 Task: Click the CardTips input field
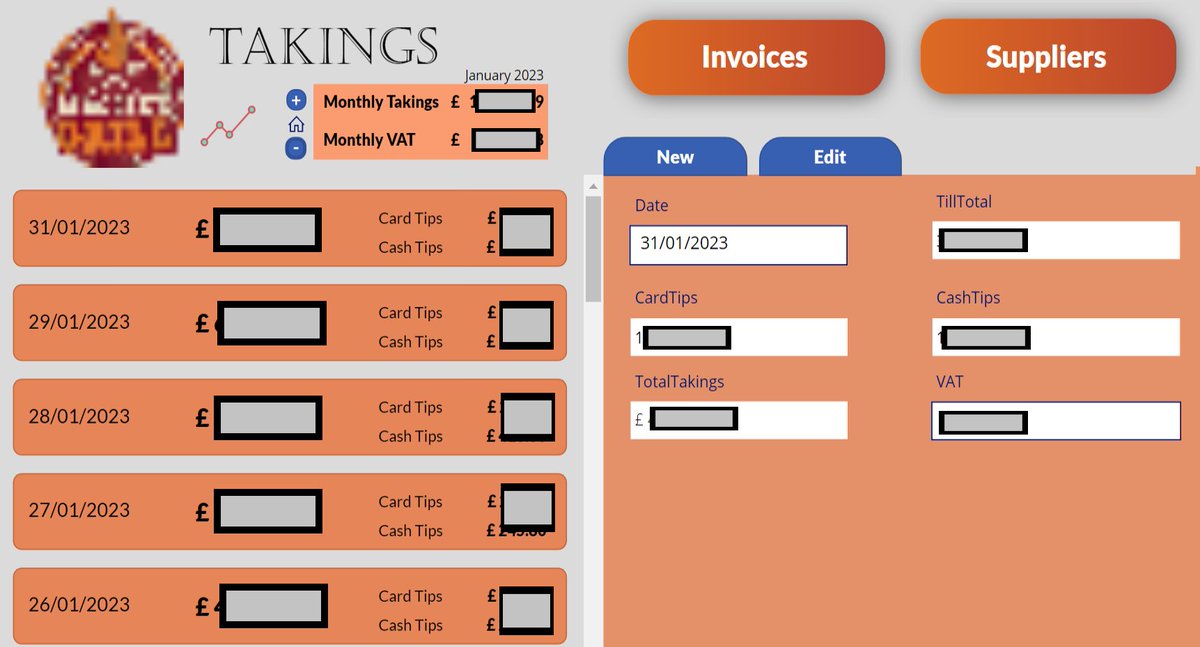pos(738,337)
